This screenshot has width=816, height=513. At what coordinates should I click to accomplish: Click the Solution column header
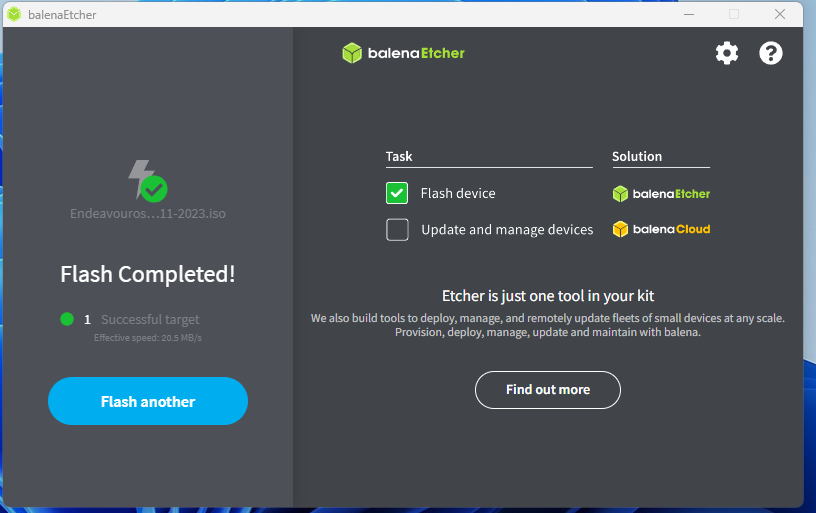pyautogui.click(x=637, y=157)
